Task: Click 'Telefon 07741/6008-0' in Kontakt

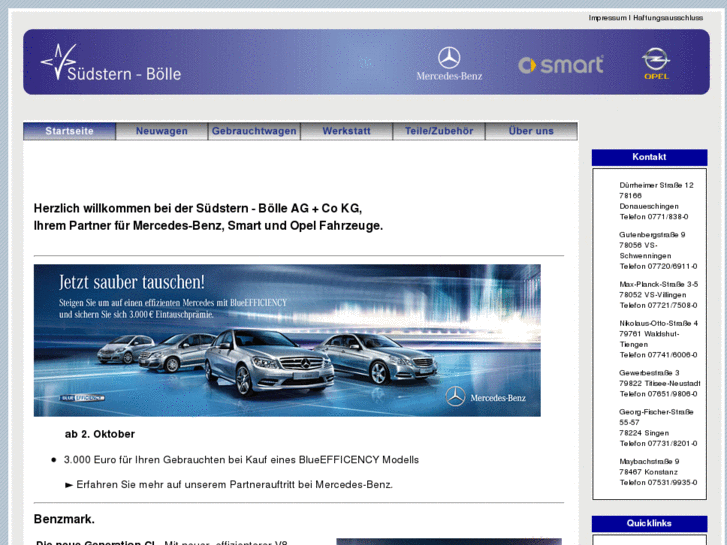Action: click(x=658, y=355)
